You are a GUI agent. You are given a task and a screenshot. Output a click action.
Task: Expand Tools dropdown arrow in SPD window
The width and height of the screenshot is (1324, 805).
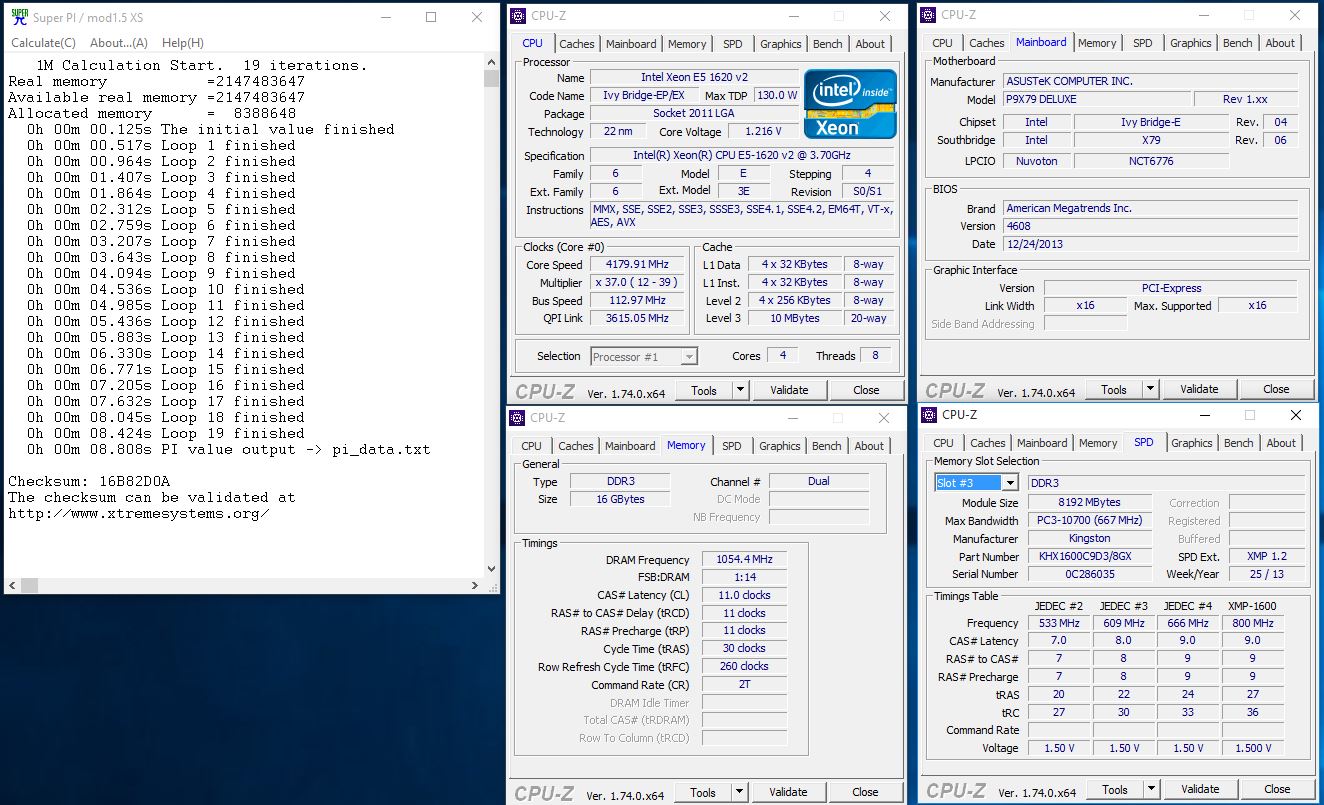1152,789
